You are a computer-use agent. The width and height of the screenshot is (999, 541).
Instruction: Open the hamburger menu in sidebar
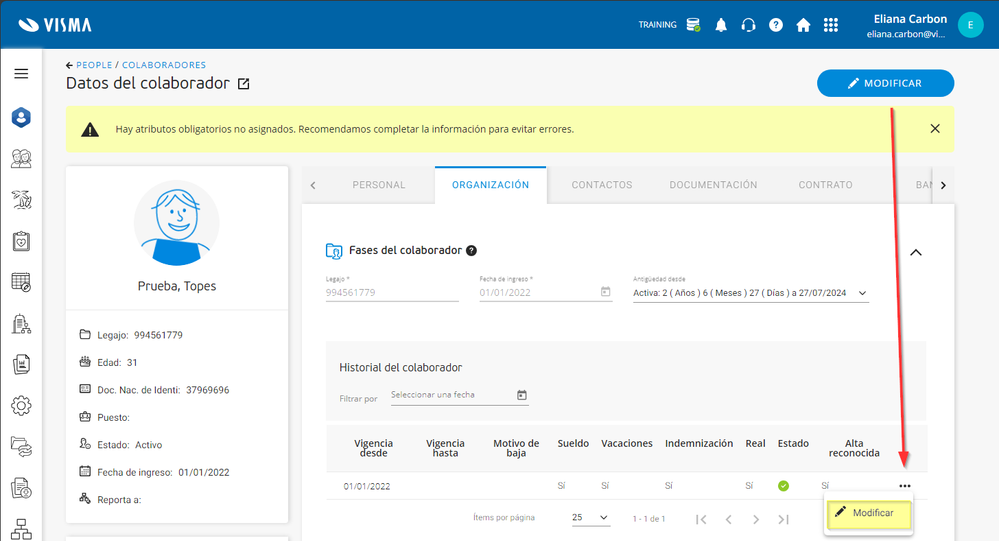click(21, 74)
